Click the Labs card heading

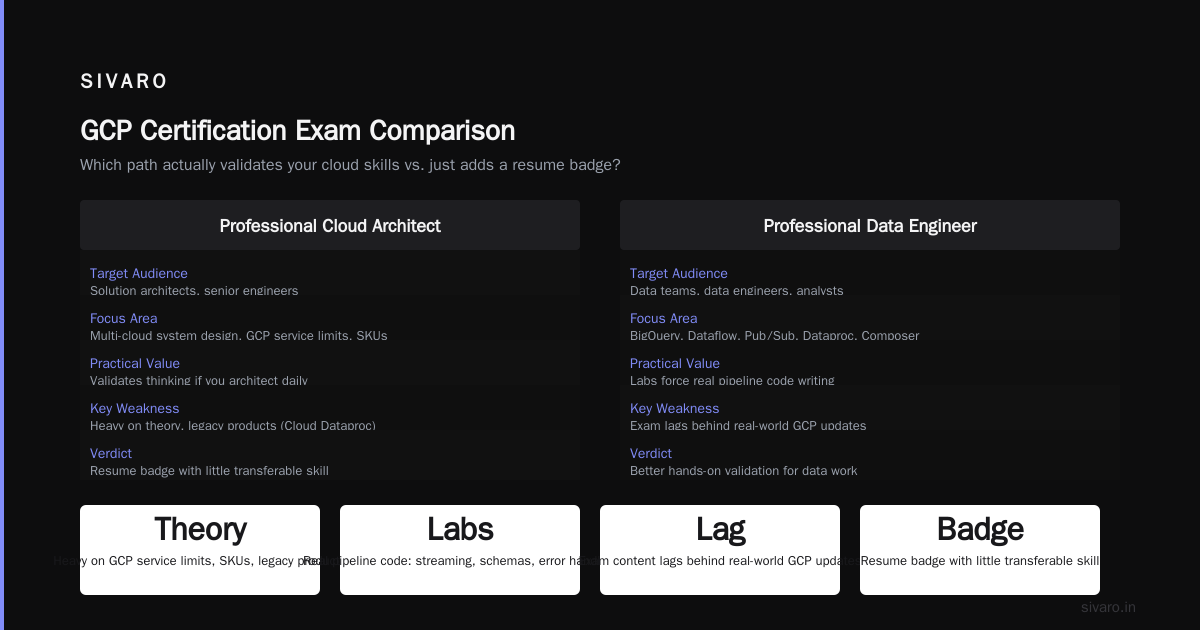tap(460, 529)
